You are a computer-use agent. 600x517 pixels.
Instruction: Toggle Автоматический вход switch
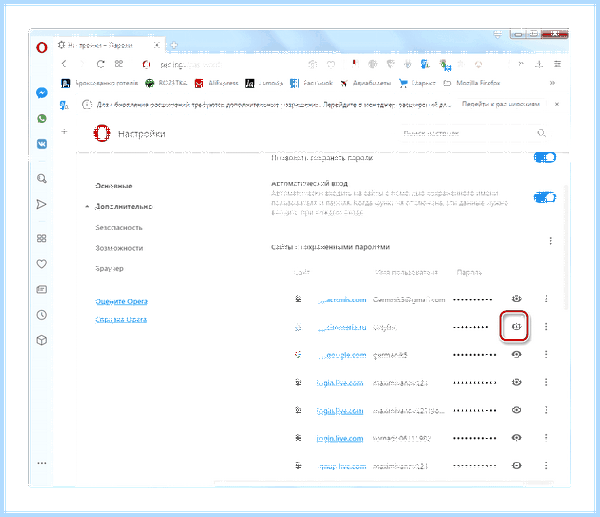[545, 197]
